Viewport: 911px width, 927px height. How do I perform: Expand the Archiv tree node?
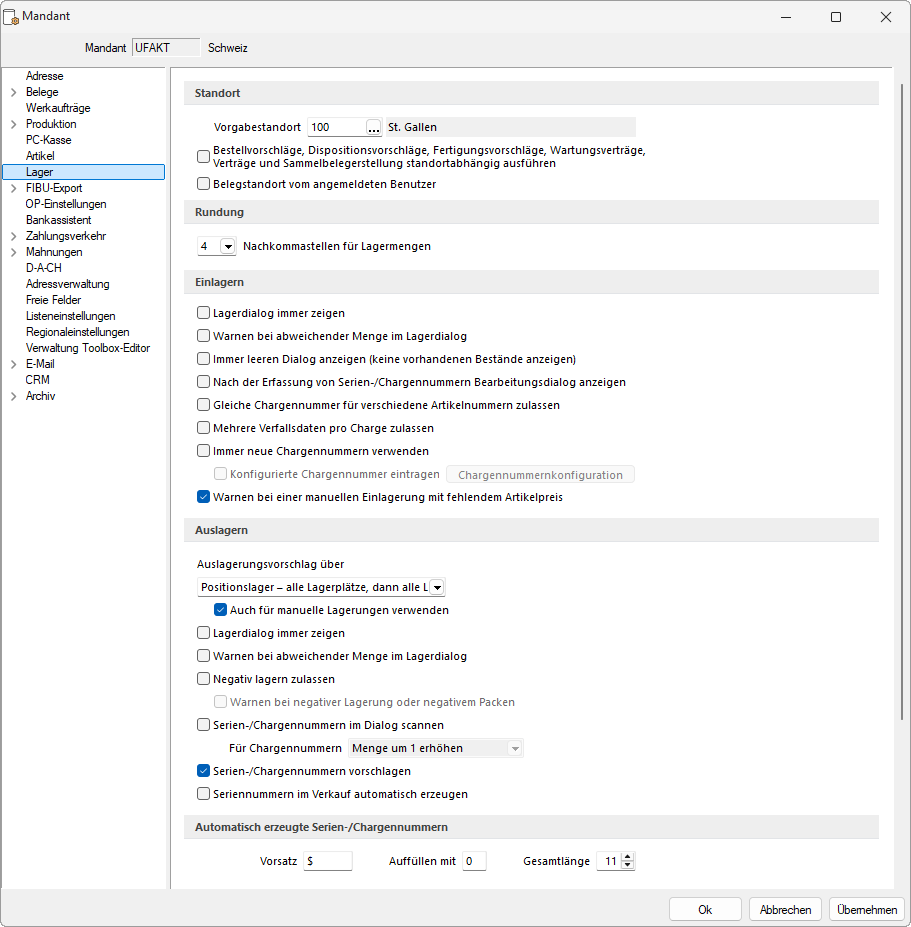14,396
